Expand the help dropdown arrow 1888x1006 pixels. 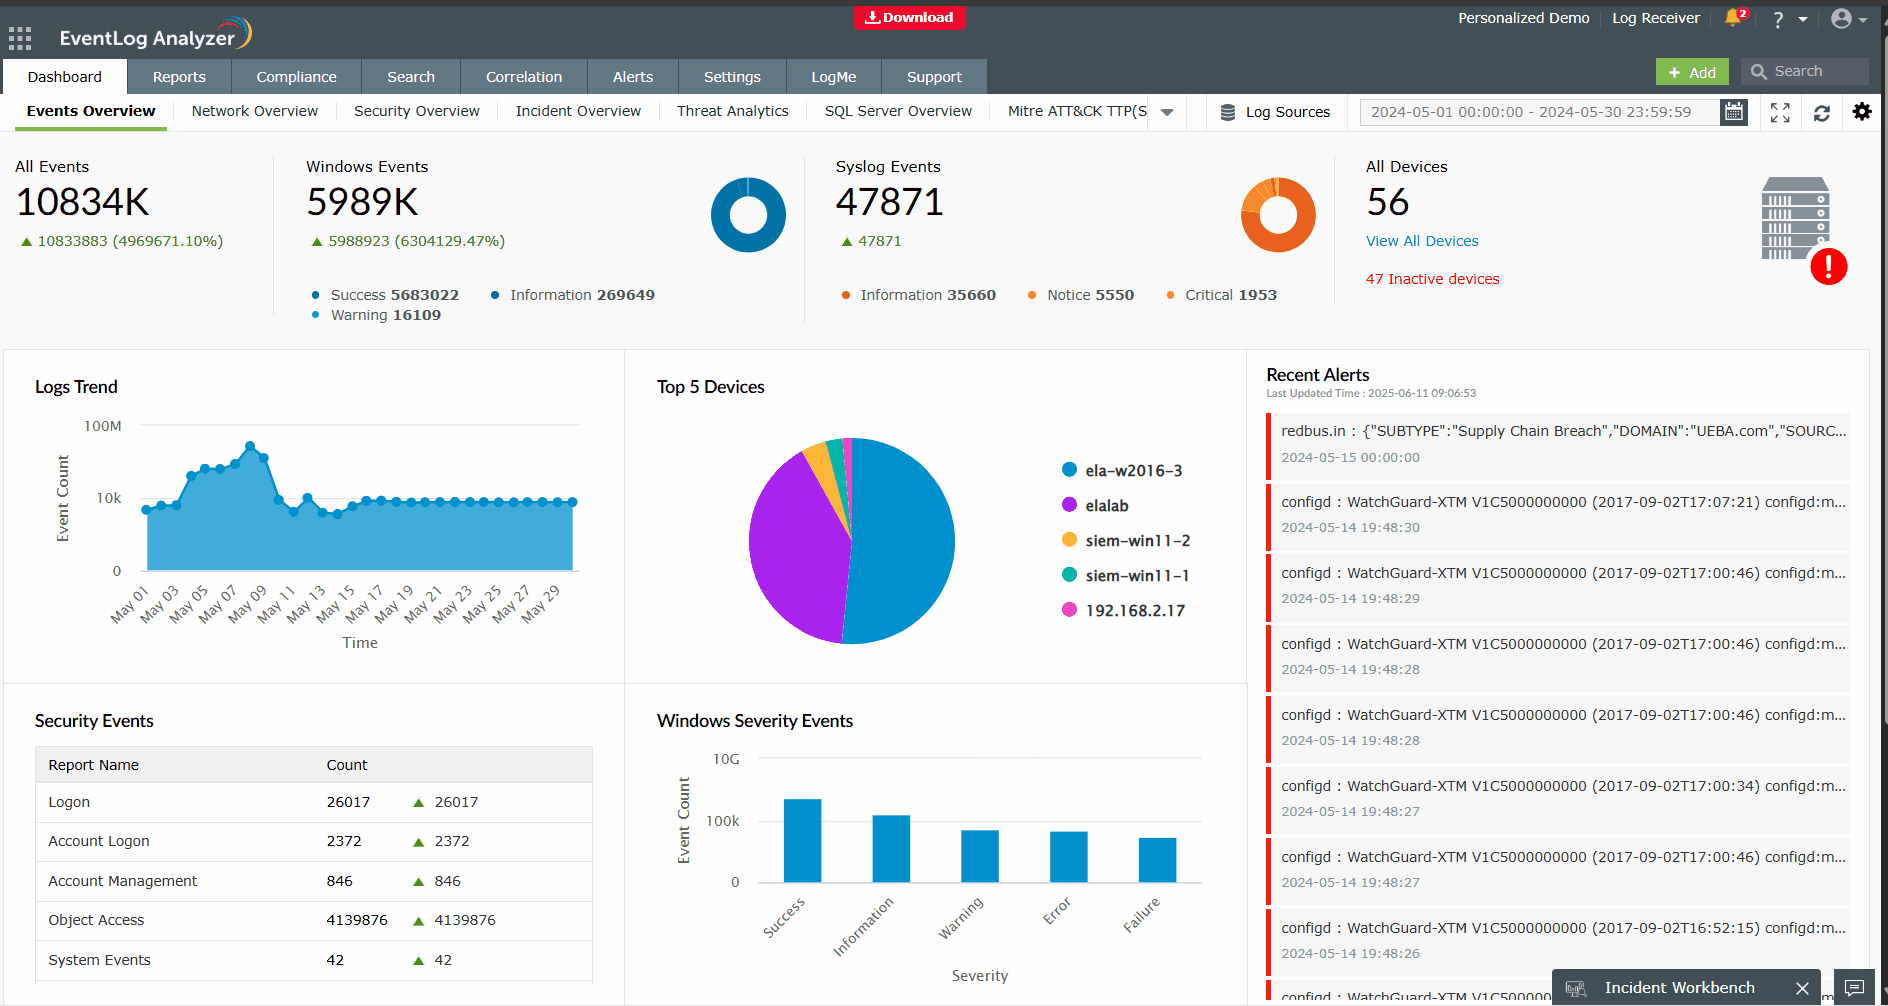(x=1803, y=19)
